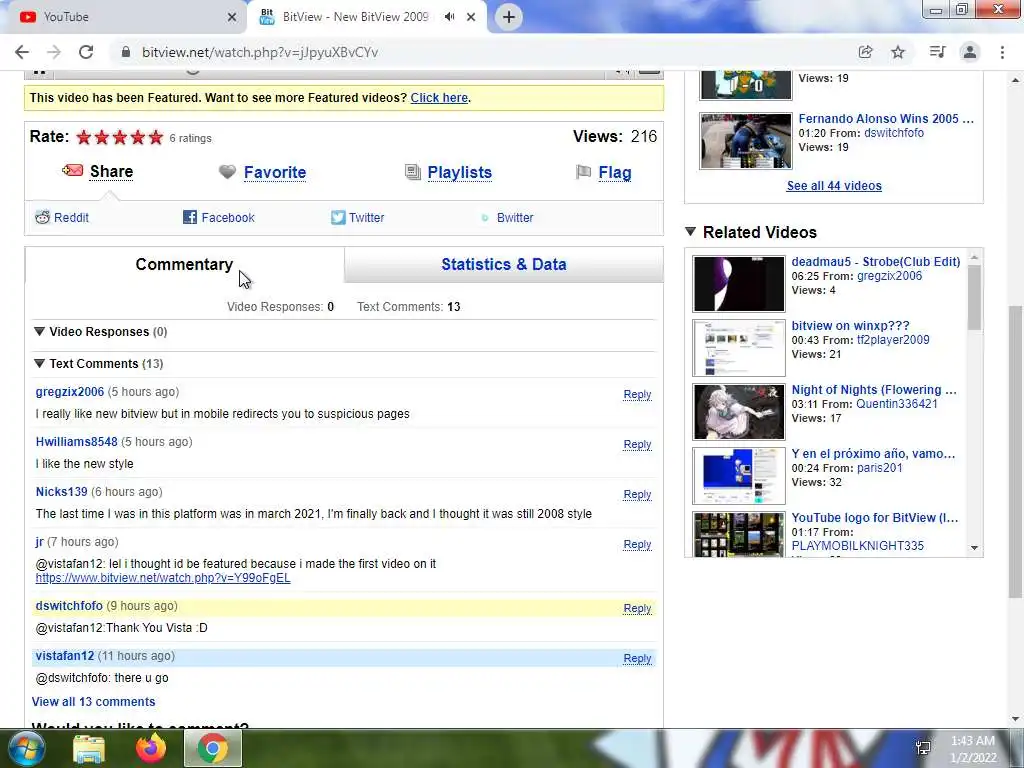Viewport: 1024px width, 768px height.
Task: Open Chrome three-dot menu
Action: [x=1002, y=52]
